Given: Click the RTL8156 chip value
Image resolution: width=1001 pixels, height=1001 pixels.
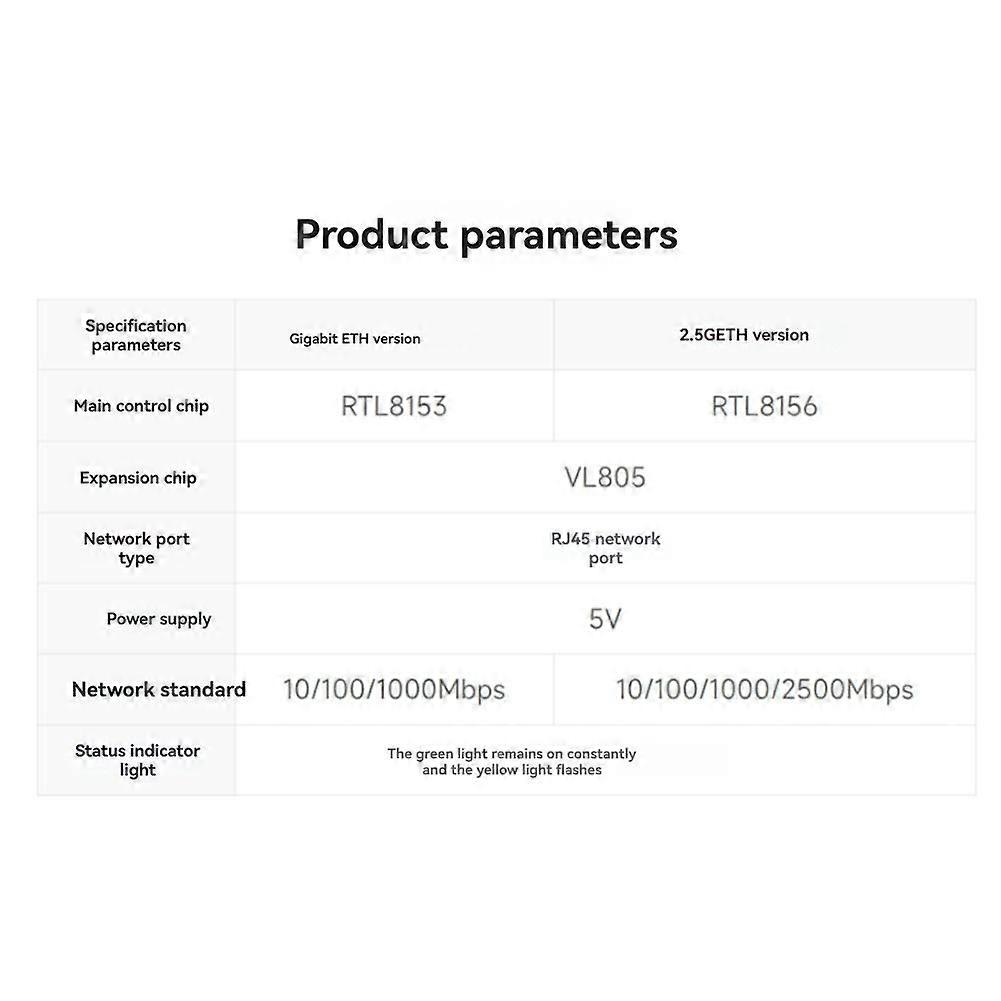Looking at the screenshot, I should (764, 406).
